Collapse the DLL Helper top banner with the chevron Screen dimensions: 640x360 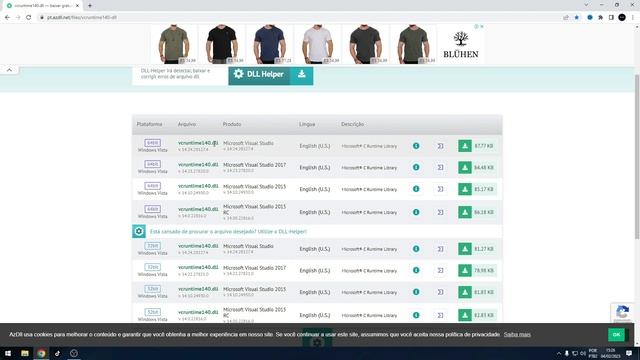[x=9, y=70]
